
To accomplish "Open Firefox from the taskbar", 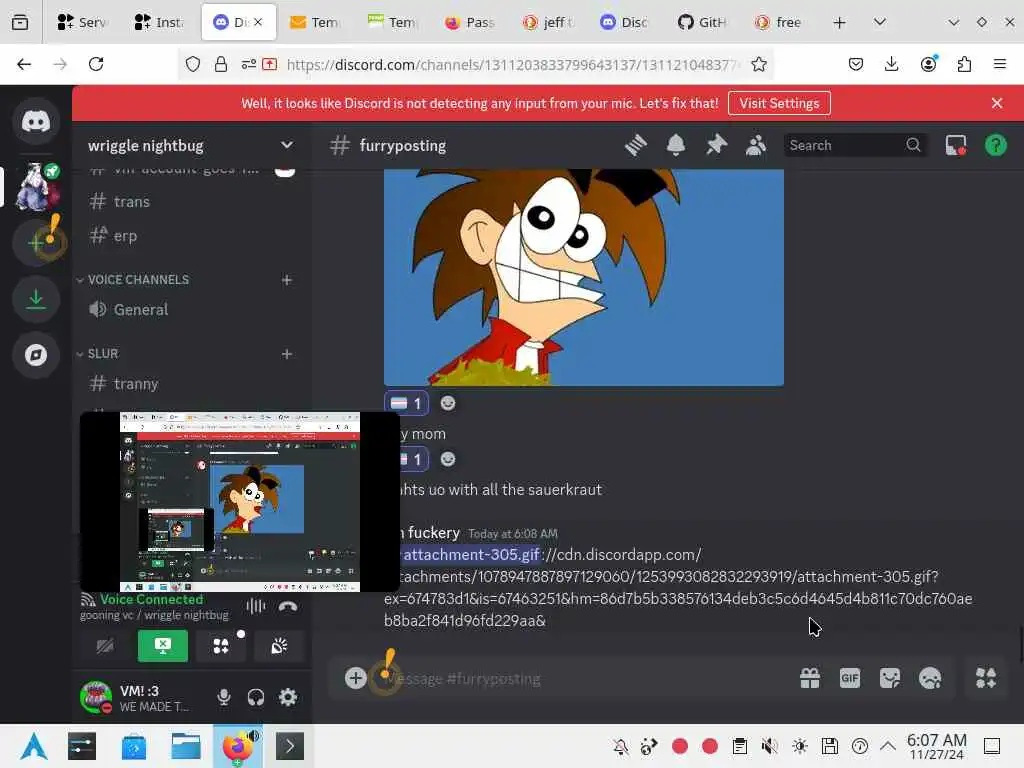I will 238,746.
